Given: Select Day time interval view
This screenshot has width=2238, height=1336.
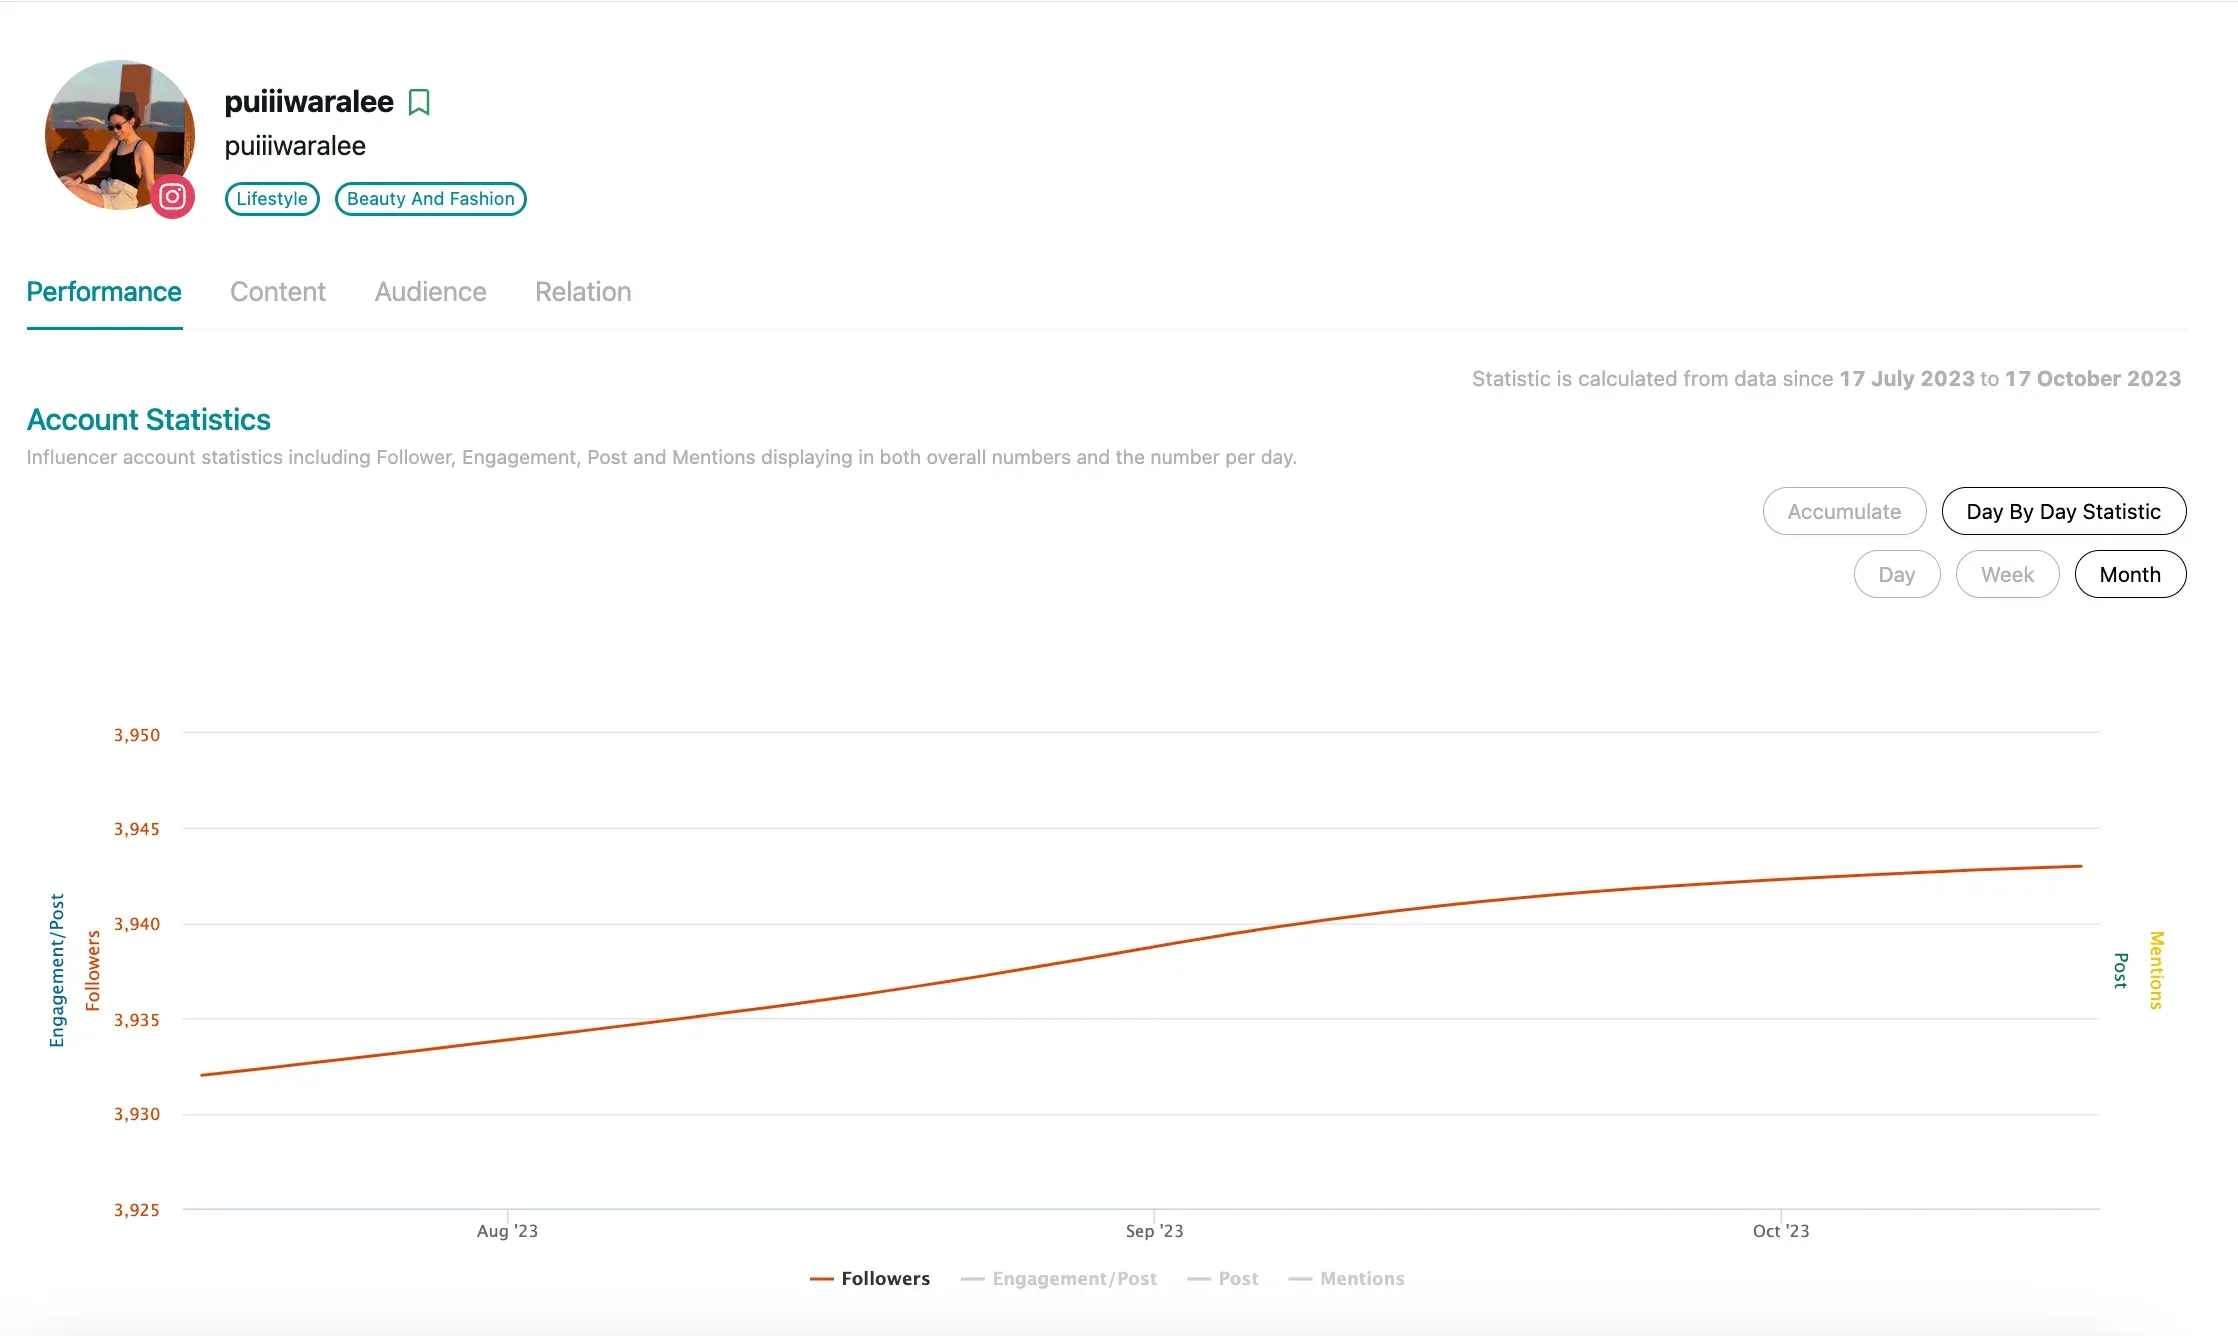Looking at the screenshot, I should (1896, 574).
